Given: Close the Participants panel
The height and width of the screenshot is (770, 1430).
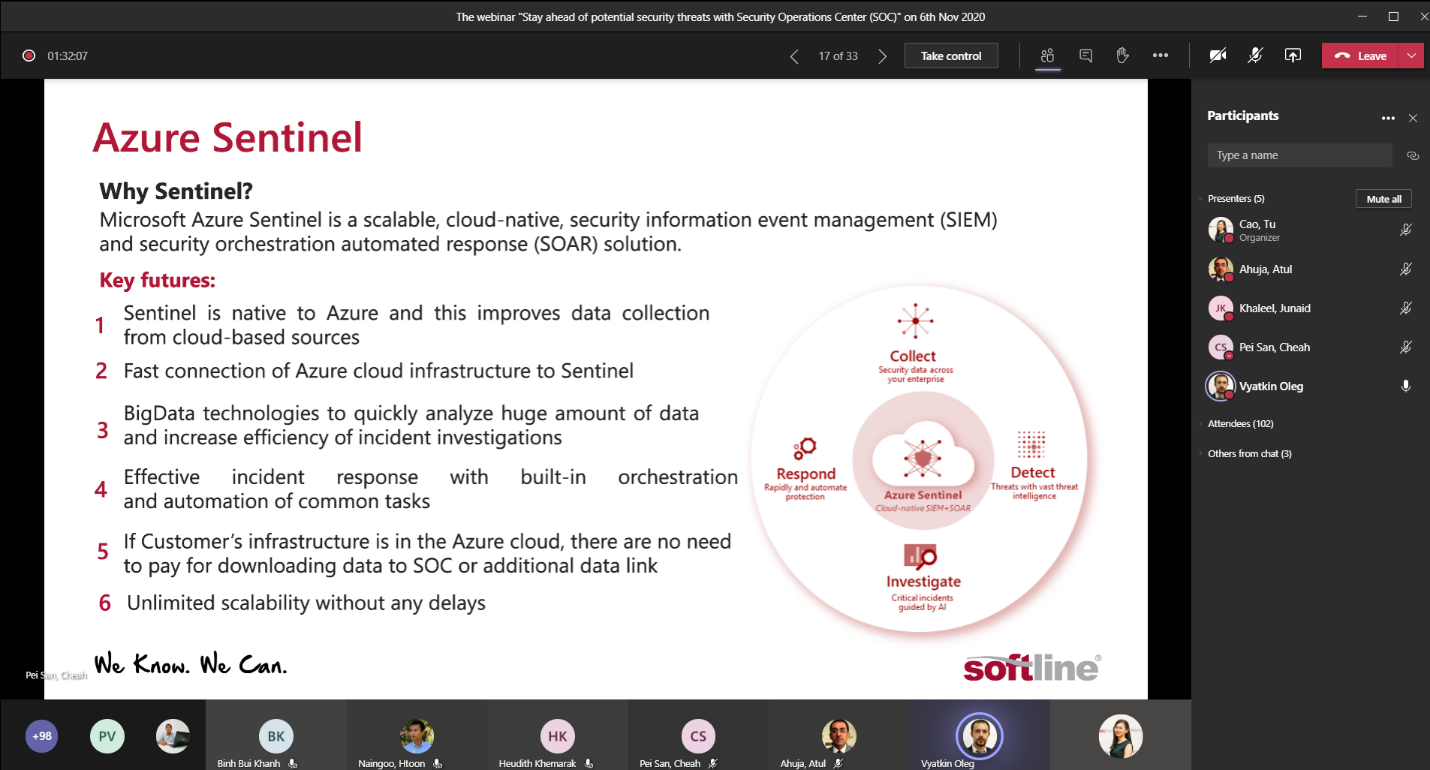Looking at the screenshot, I should (x=1413, y=118).
